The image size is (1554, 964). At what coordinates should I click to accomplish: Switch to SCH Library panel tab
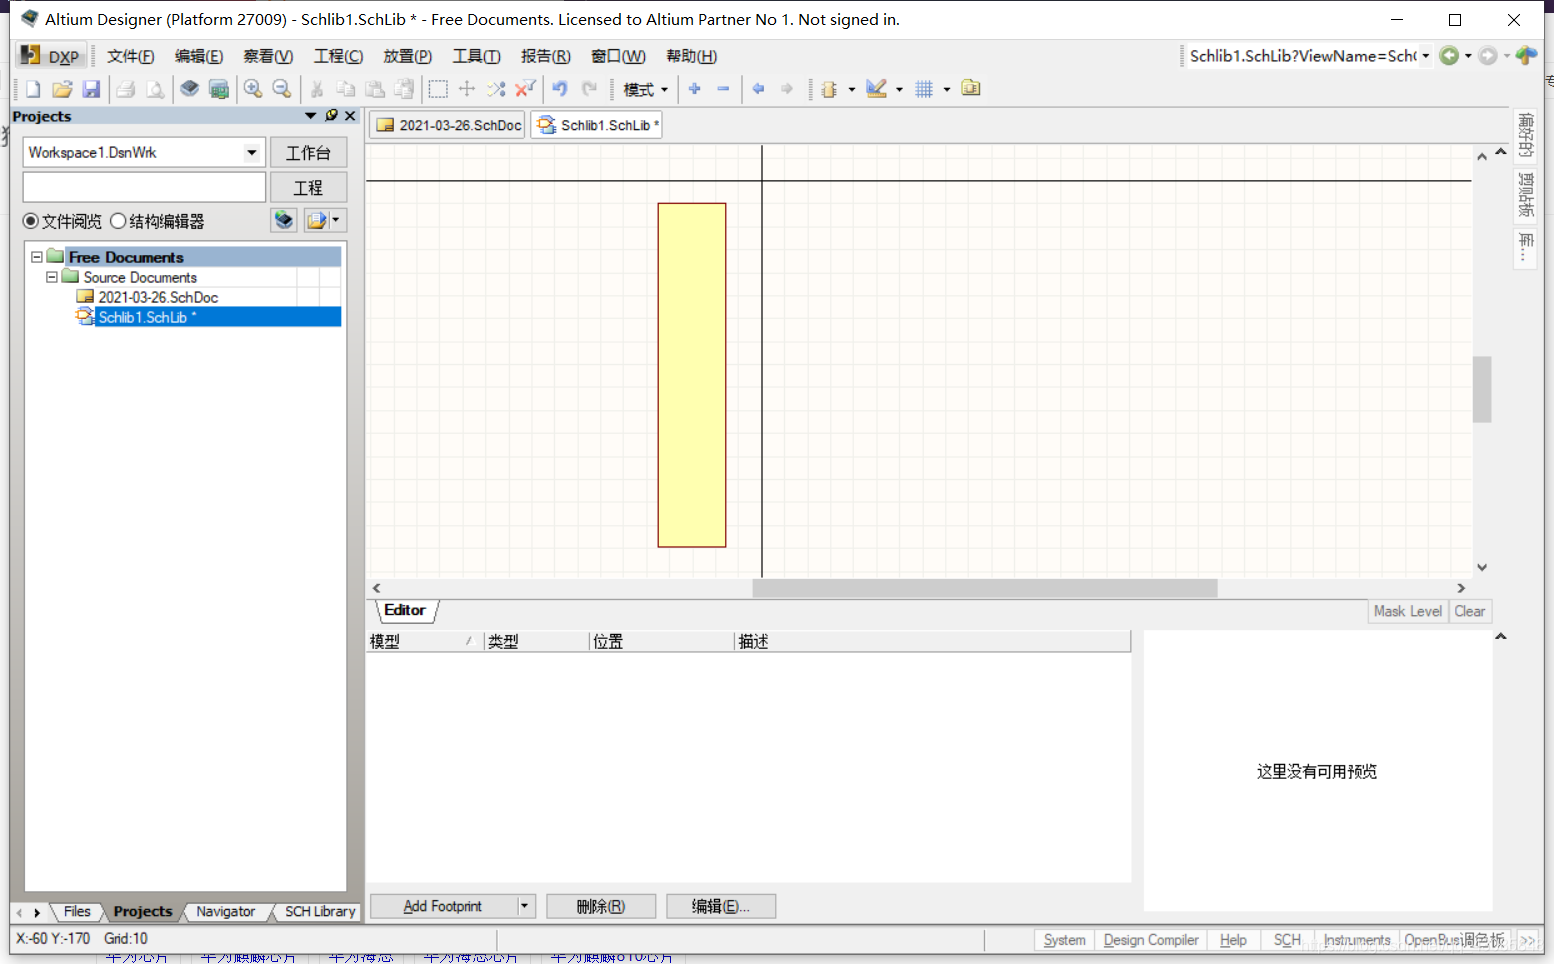click(x=319, y=911)
